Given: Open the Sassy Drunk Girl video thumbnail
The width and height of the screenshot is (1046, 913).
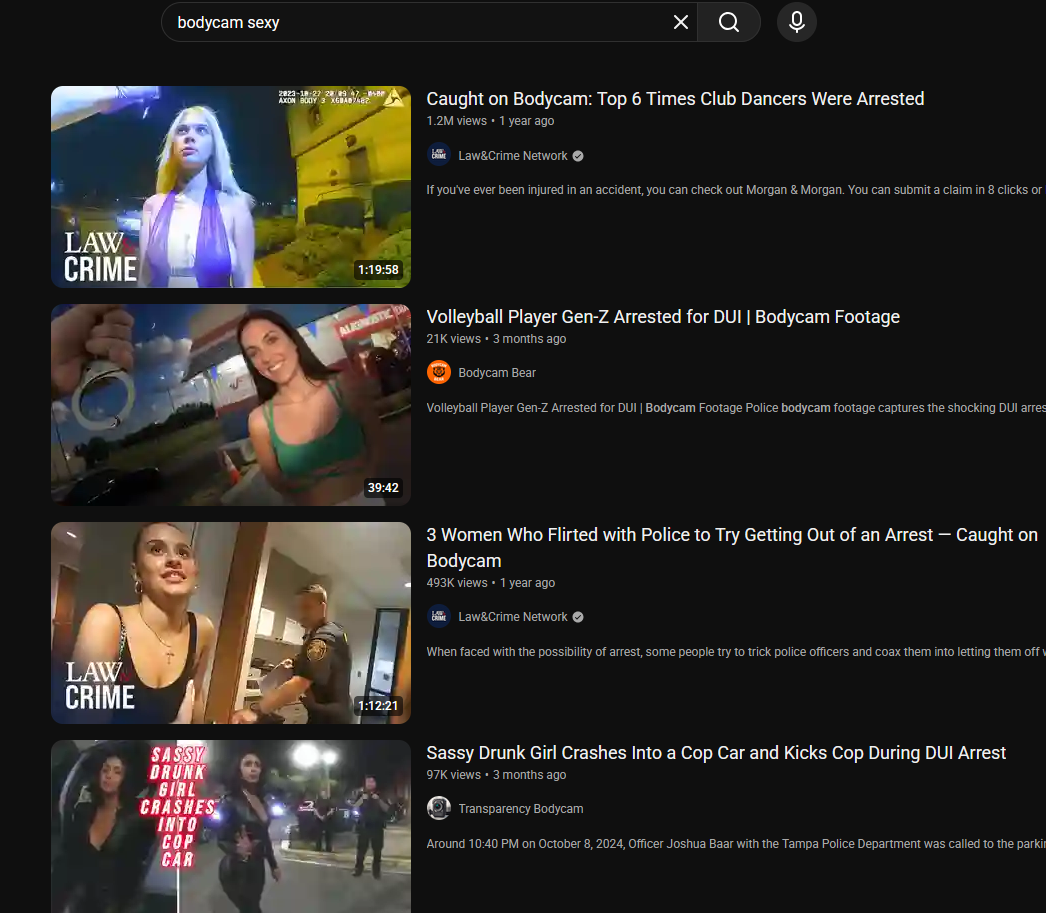Looking at the screenshot, I should coord(231,826).
